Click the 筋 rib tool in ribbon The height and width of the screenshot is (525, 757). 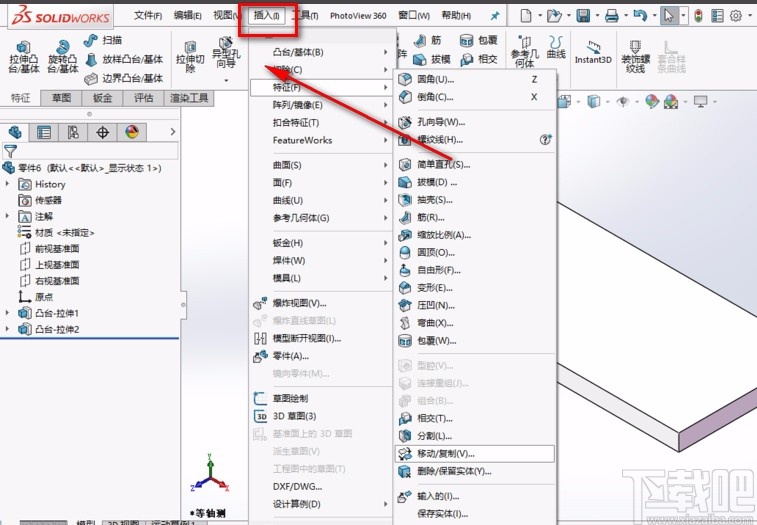click(429, 41)
